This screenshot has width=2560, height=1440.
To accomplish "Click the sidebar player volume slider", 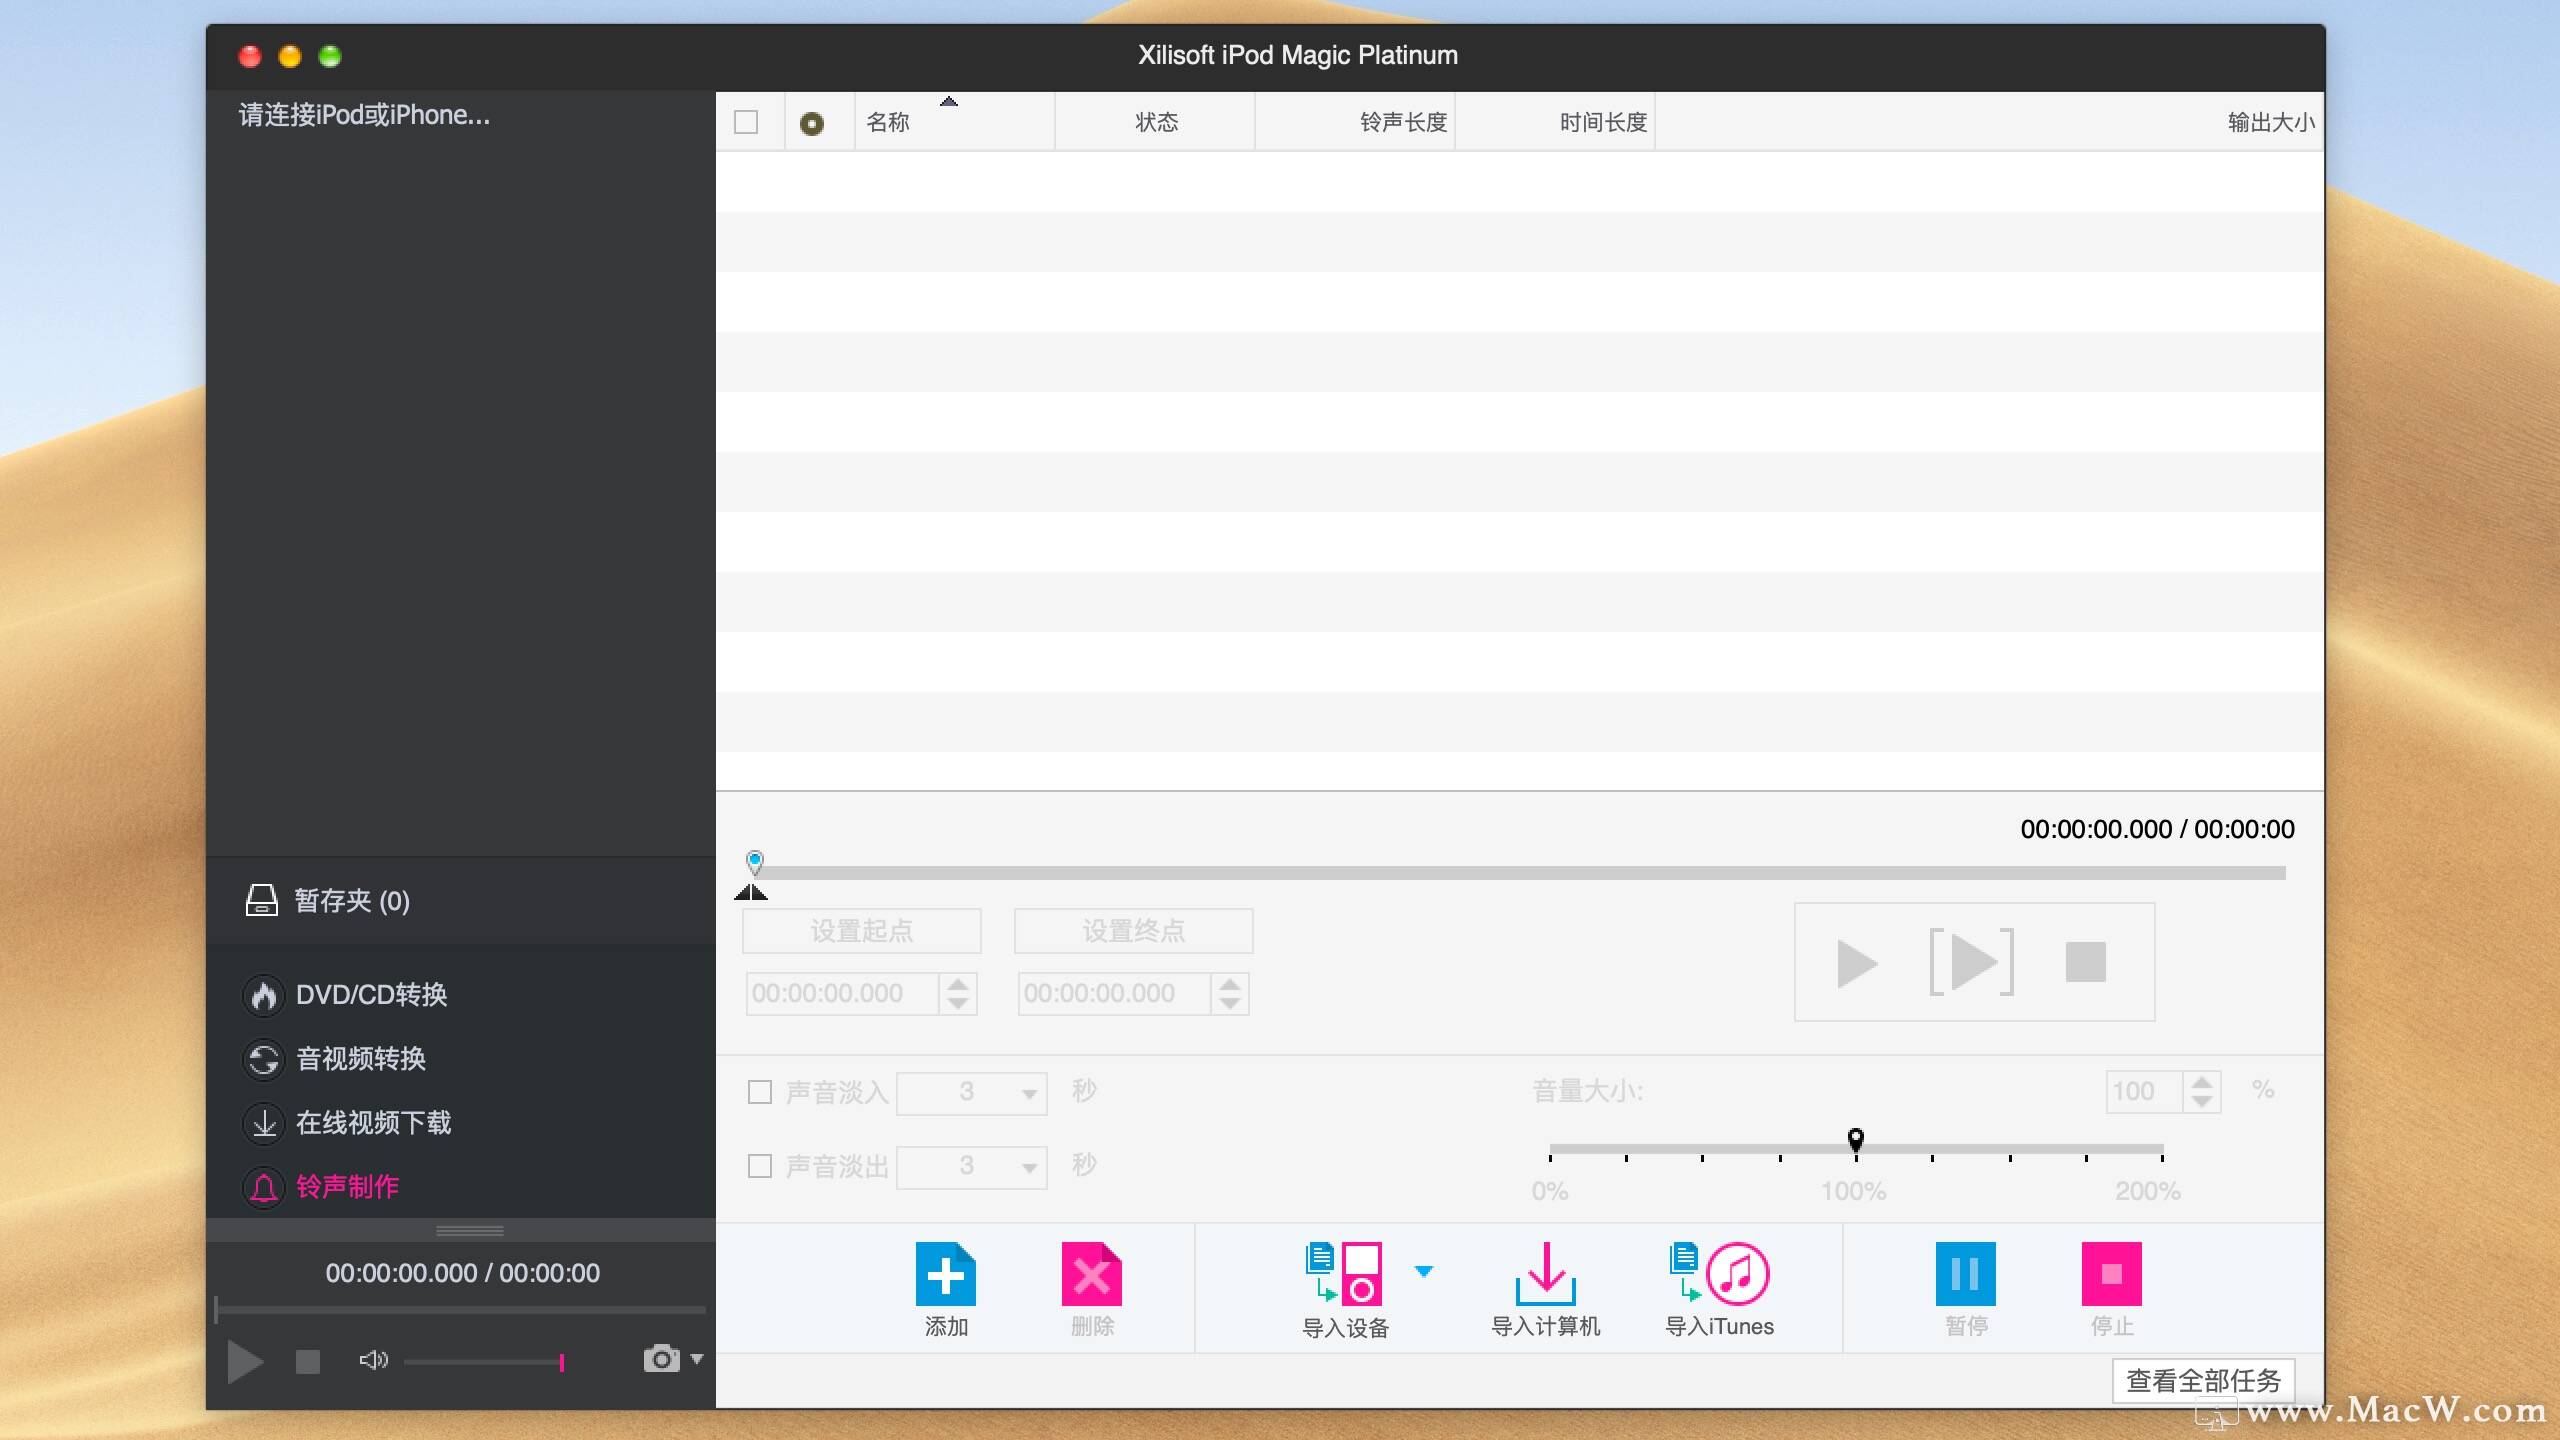I will tap(484, 1362).
